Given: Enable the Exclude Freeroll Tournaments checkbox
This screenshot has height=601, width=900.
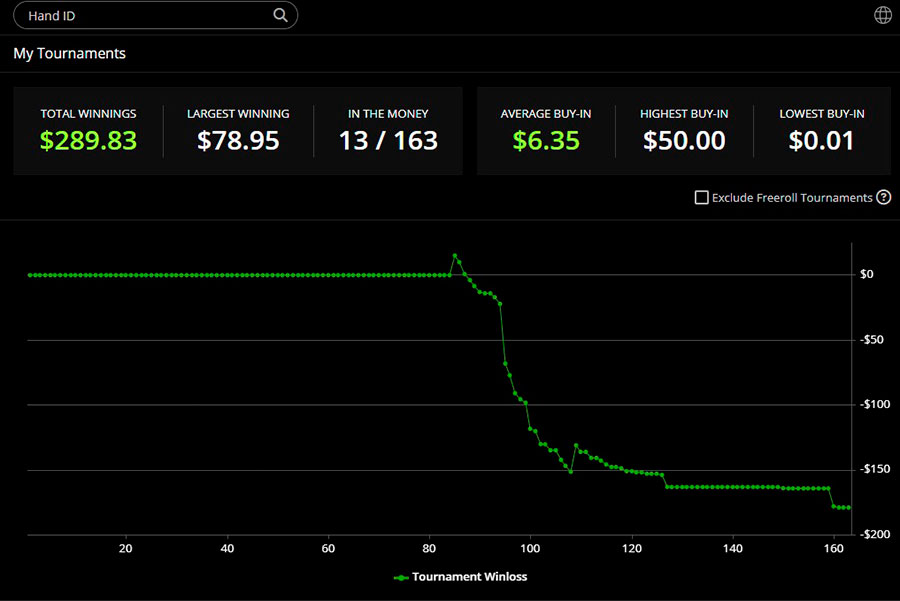Looking at the screenshot, I should click(702, 197).
